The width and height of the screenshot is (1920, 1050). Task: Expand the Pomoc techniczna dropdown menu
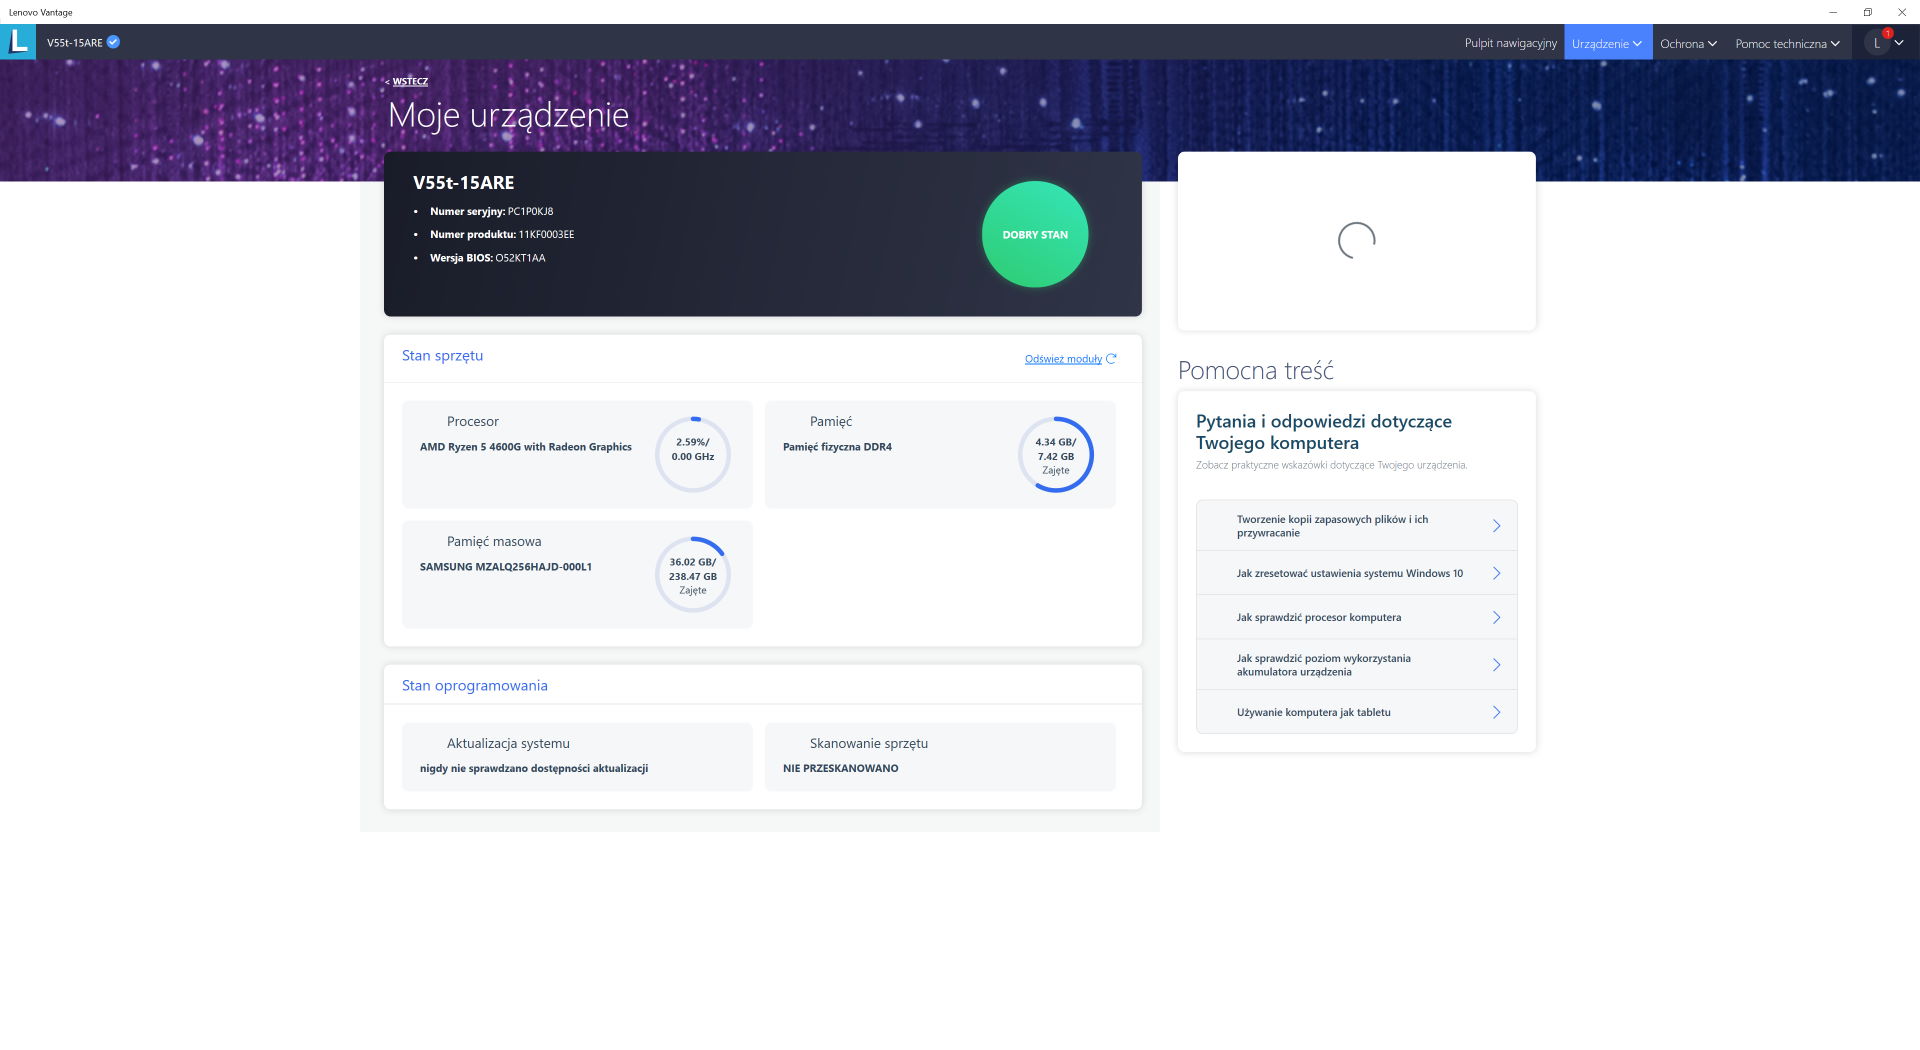tap(1787, 43)
